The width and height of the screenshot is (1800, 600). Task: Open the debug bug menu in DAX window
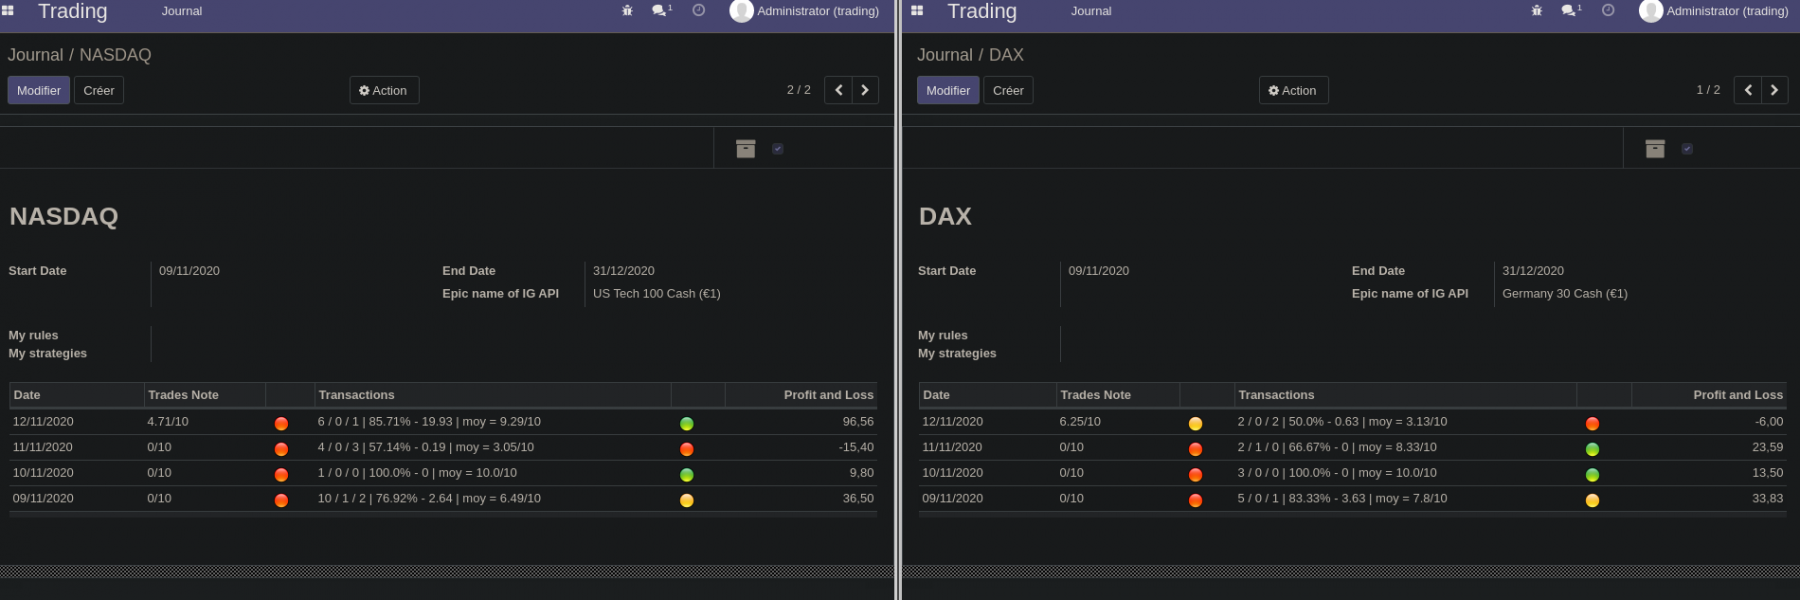1536,11
